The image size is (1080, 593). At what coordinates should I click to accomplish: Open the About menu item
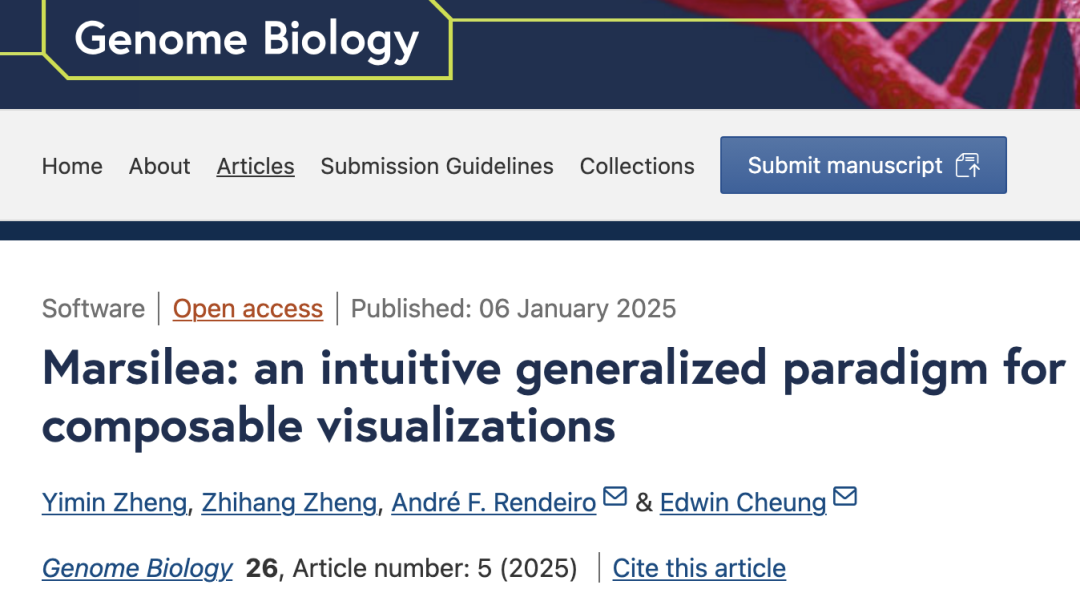[x=159, y=166]
